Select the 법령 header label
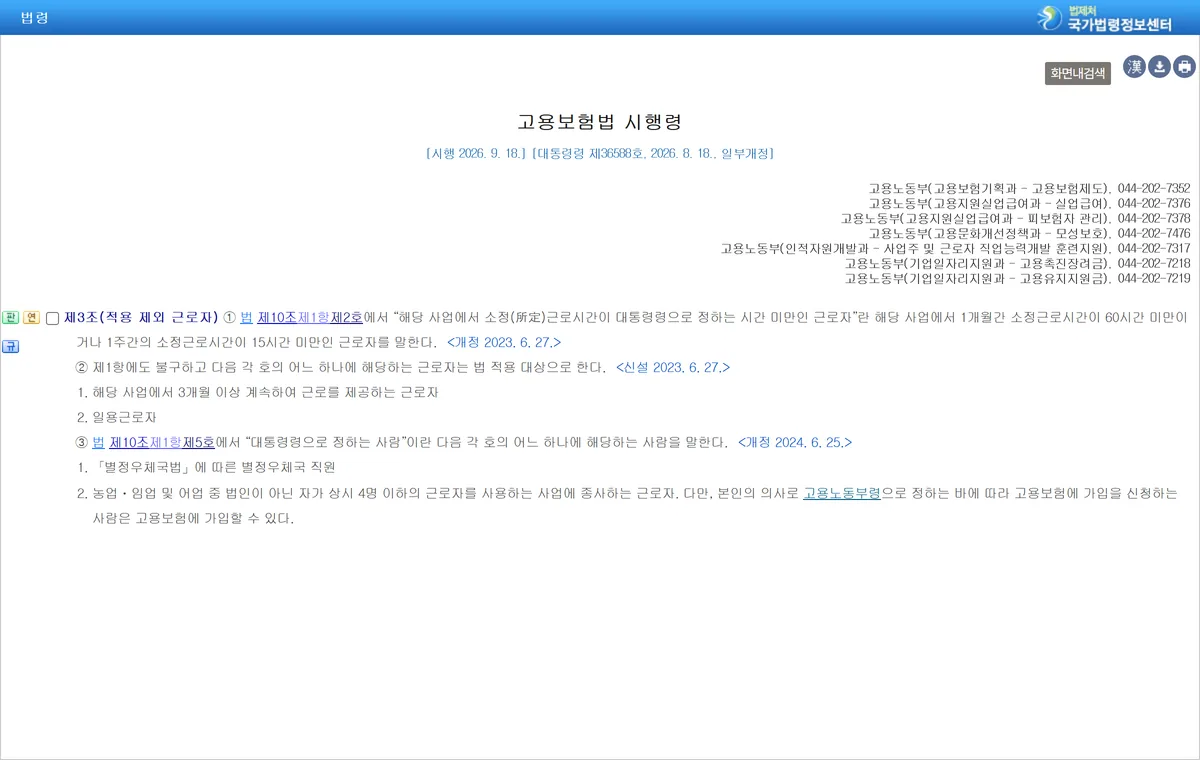Viewport: 1200px width, 760px height. (34, 18)
